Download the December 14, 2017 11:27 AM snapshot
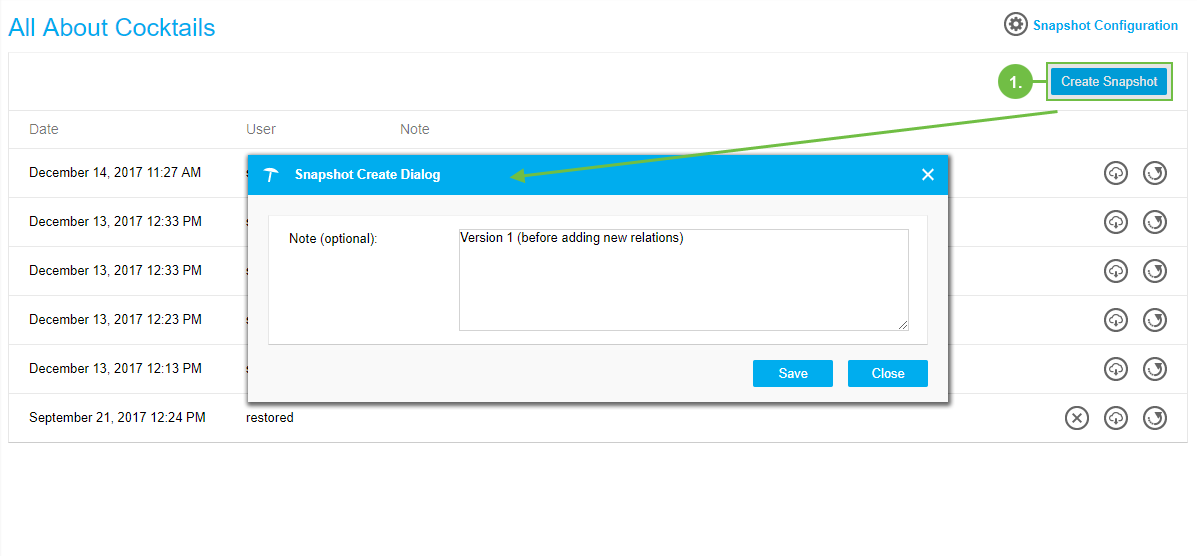 tap(1115, 173)
